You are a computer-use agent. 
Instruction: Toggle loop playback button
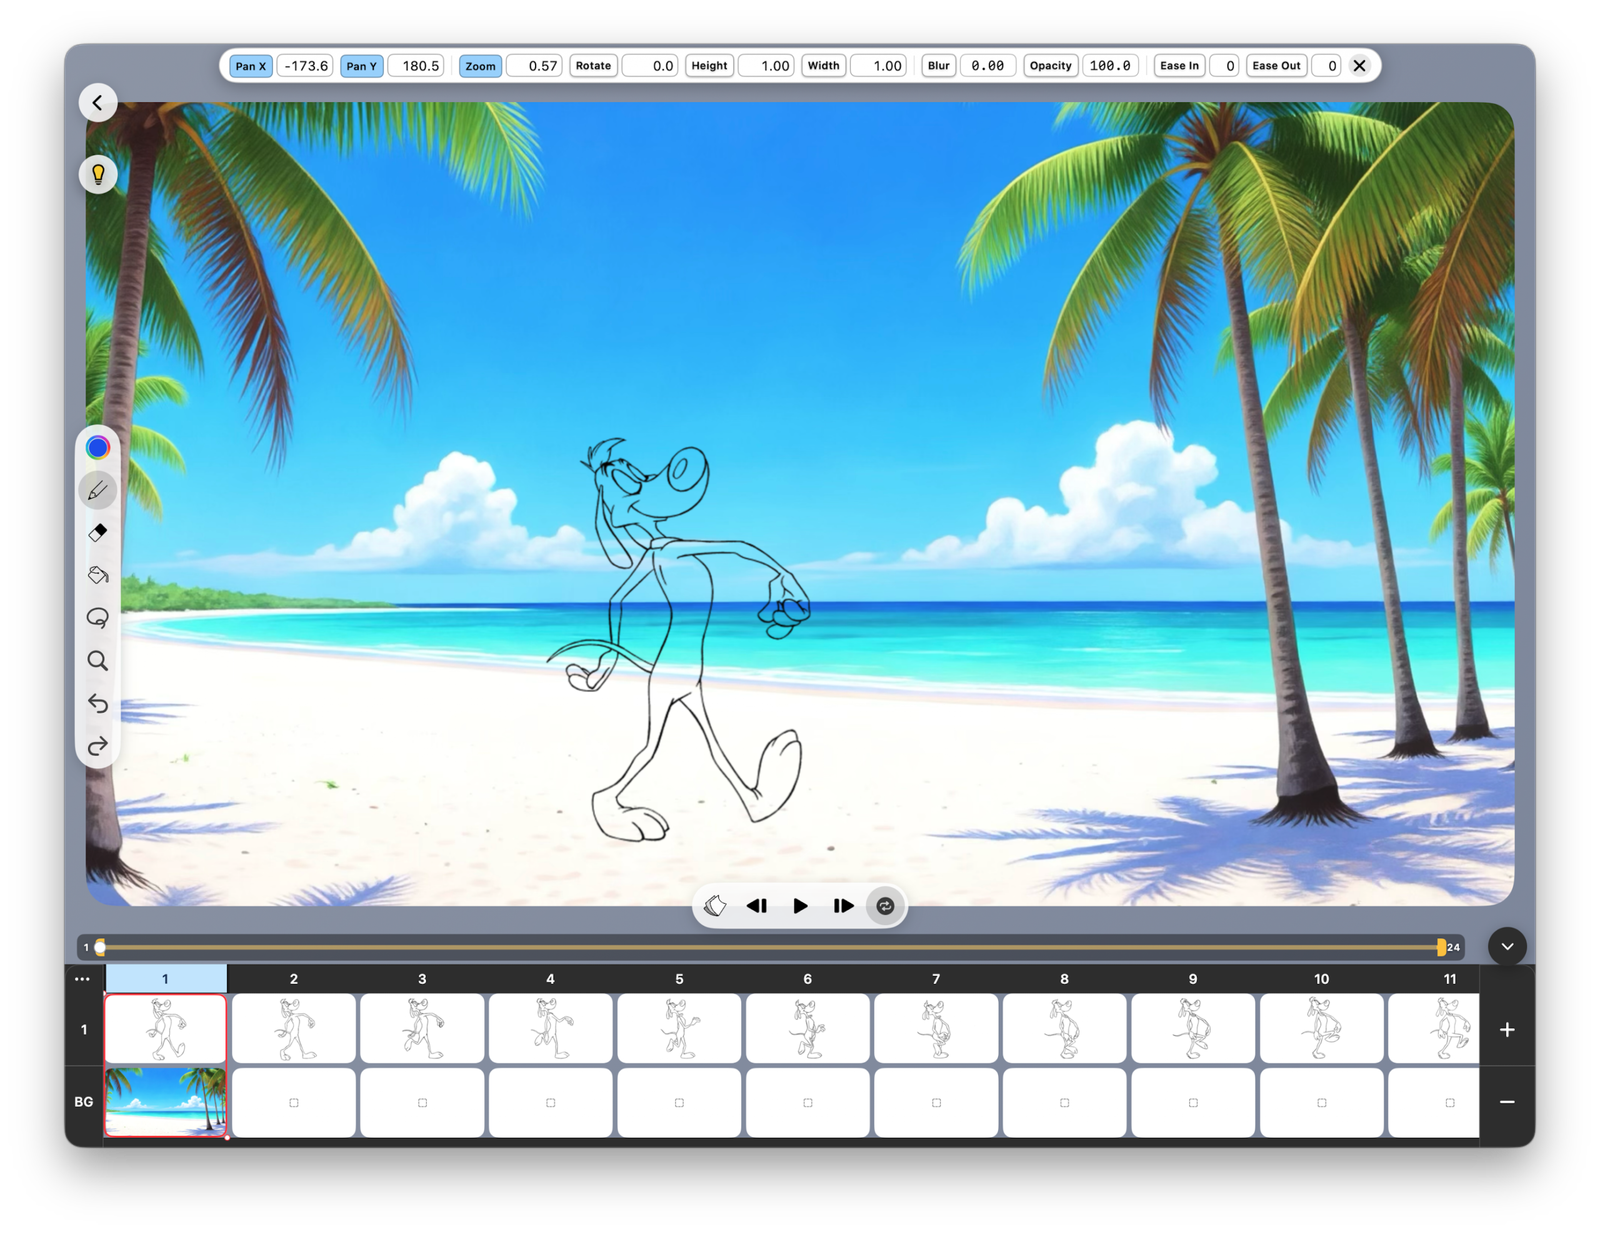(x=885, y=906)
